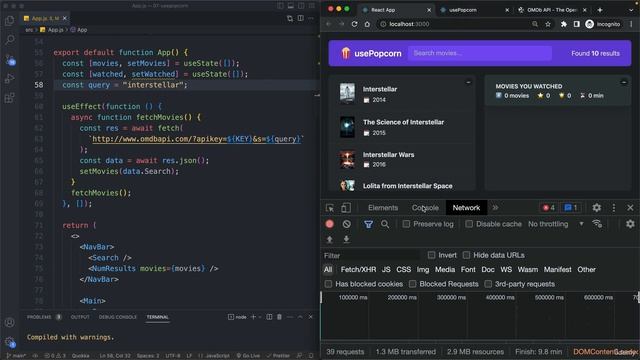The width and height of the screenshot is (640, 360).
Task: Stop recording the network log
Action: 330,224
